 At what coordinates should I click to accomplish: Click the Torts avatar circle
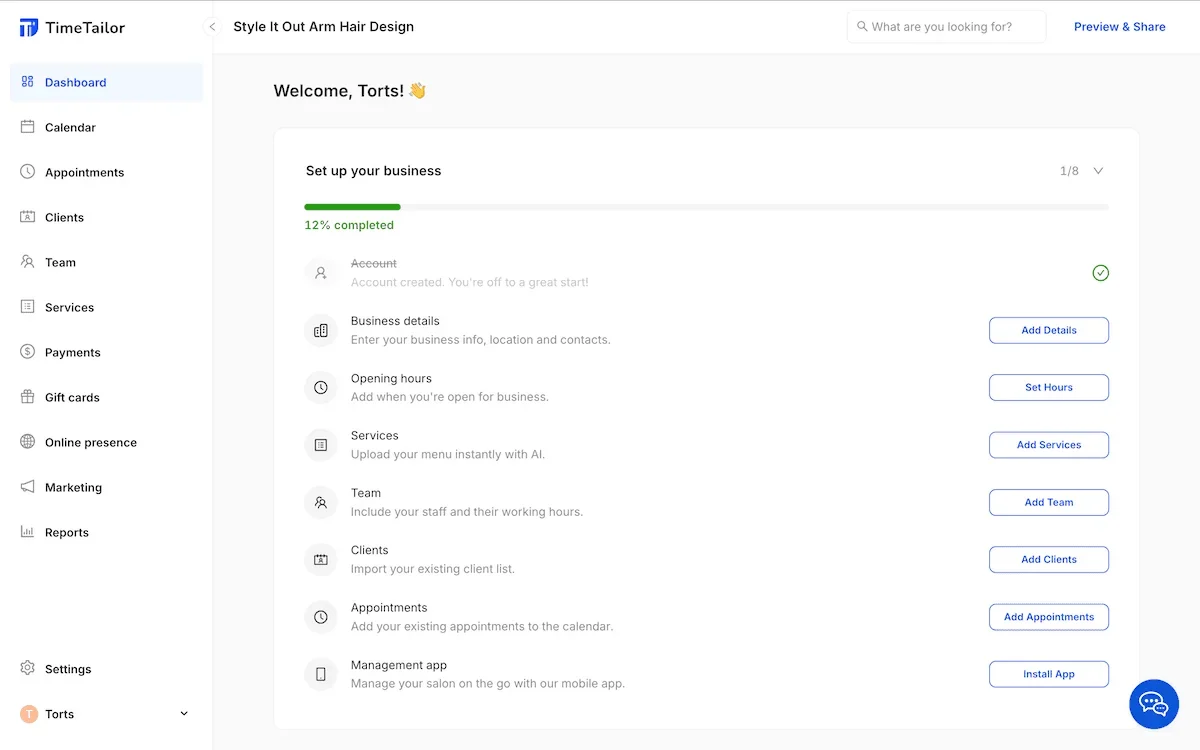click(x=28, y=714)
